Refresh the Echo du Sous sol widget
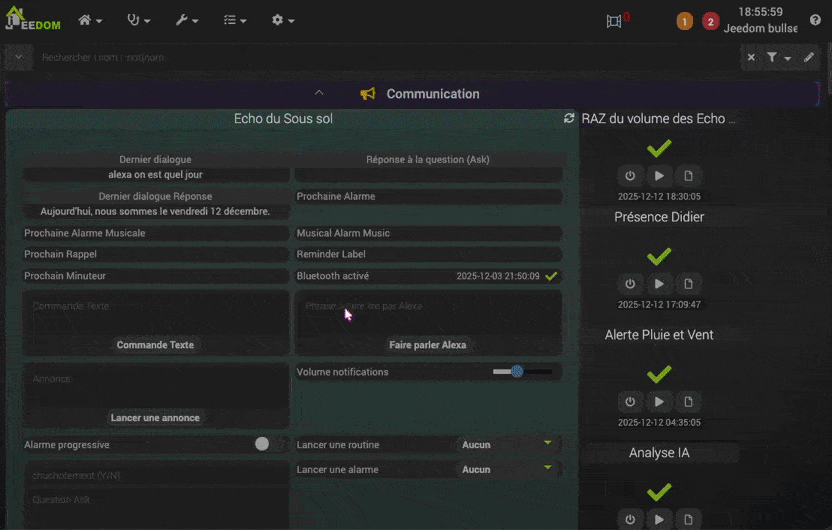Viewport: 832px width, 530px height. point(569,118)
